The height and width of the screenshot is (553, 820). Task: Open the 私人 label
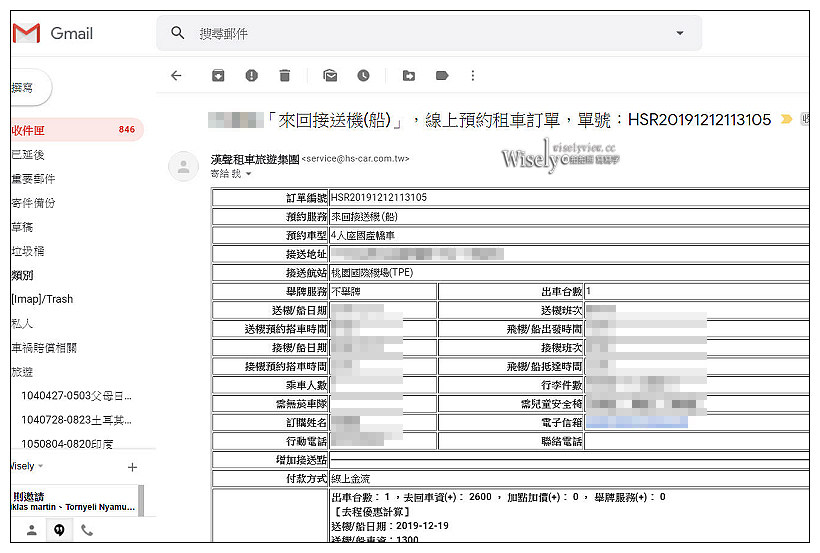tap(22, 323)
